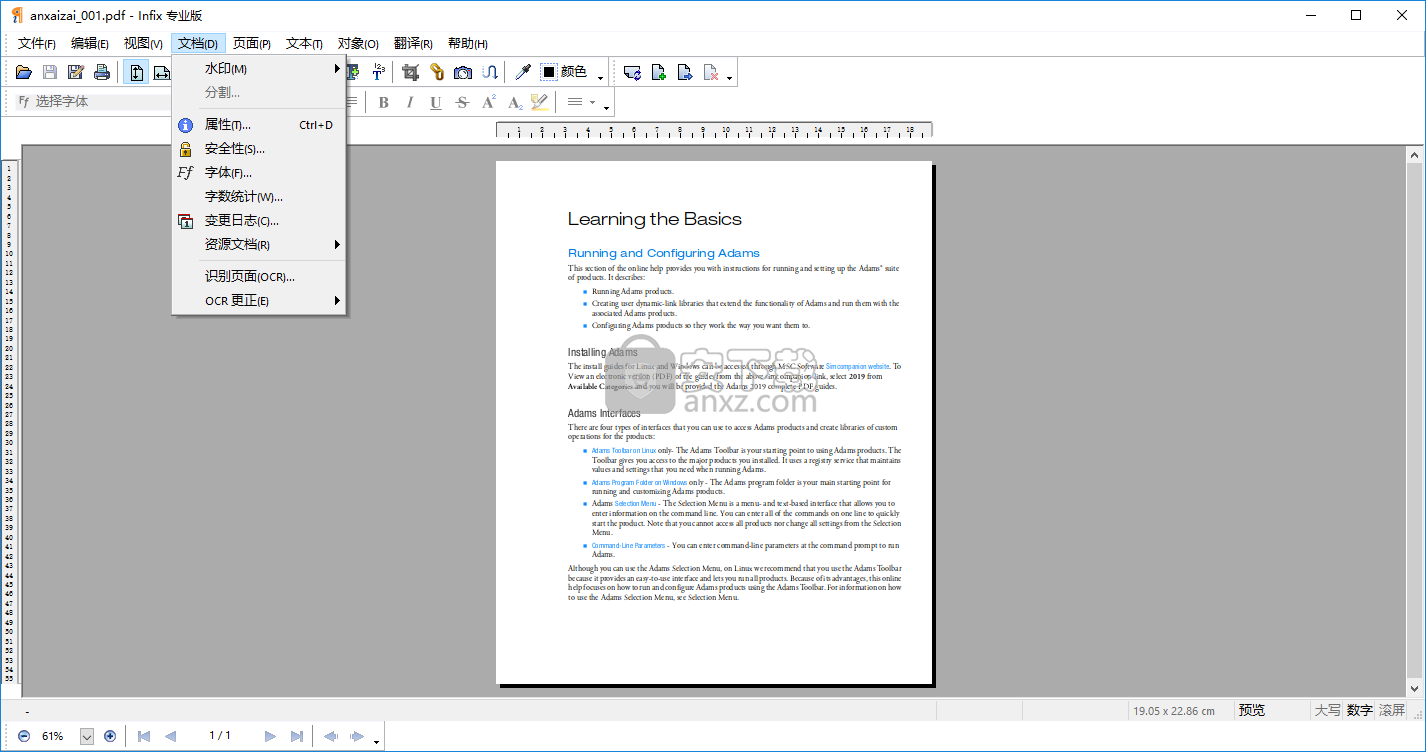This screenshot has height=752, width=1426.
Task: Open the 文件(F) menu
Action: click(37, 43)
